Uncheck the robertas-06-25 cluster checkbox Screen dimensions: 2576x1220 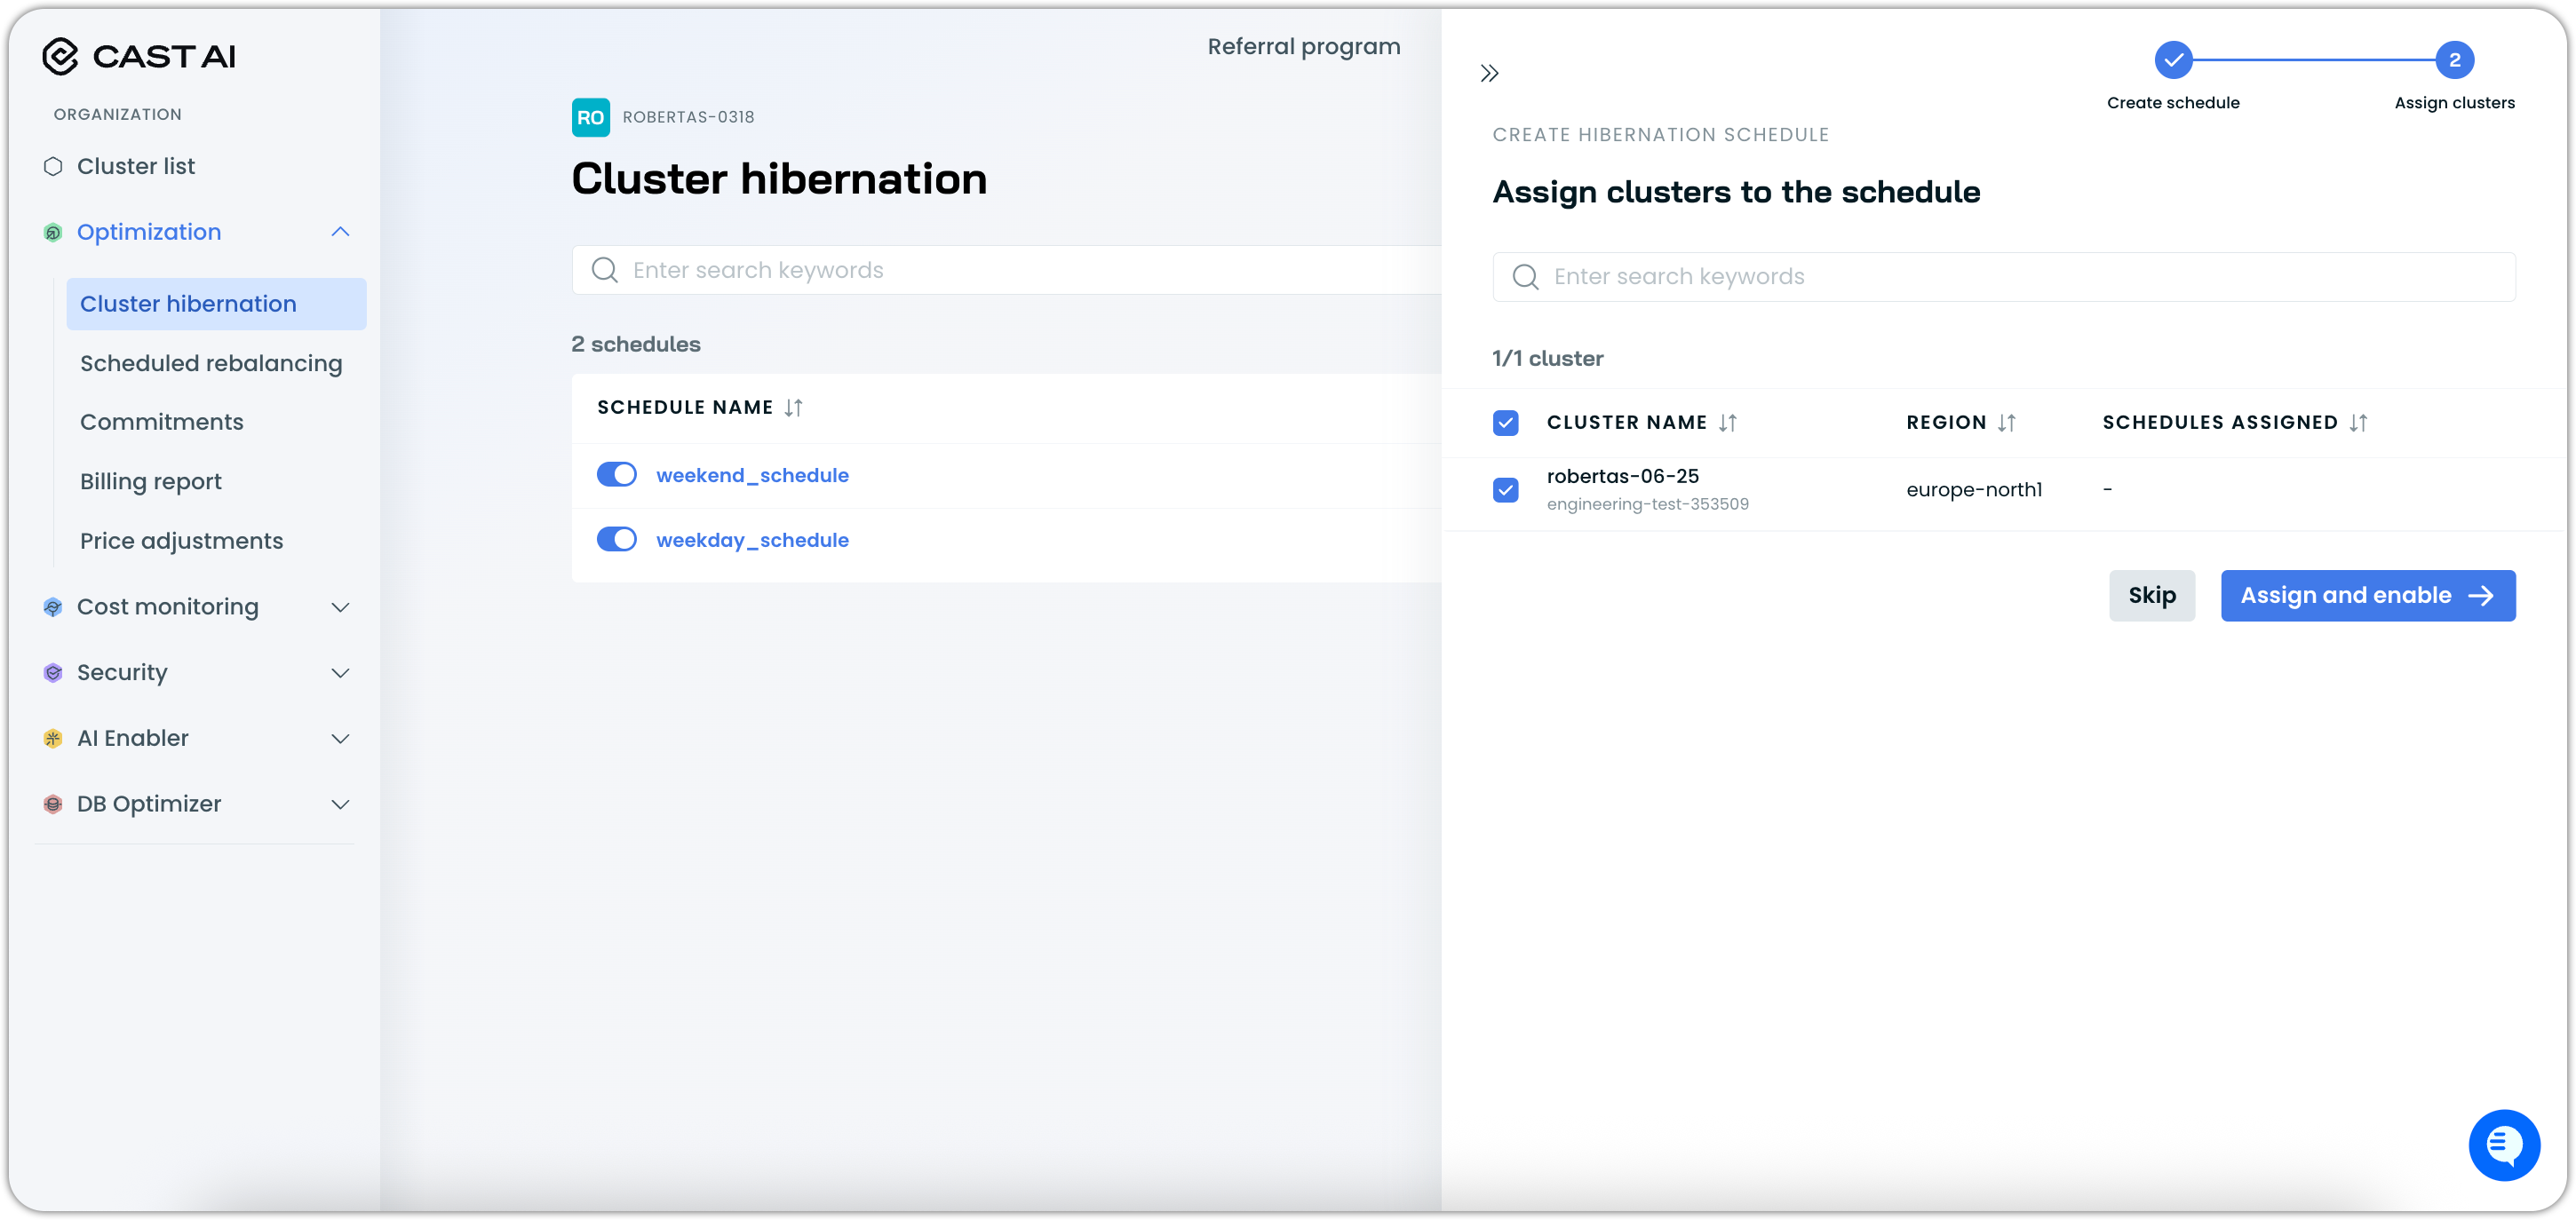[x=1505, y=490]
